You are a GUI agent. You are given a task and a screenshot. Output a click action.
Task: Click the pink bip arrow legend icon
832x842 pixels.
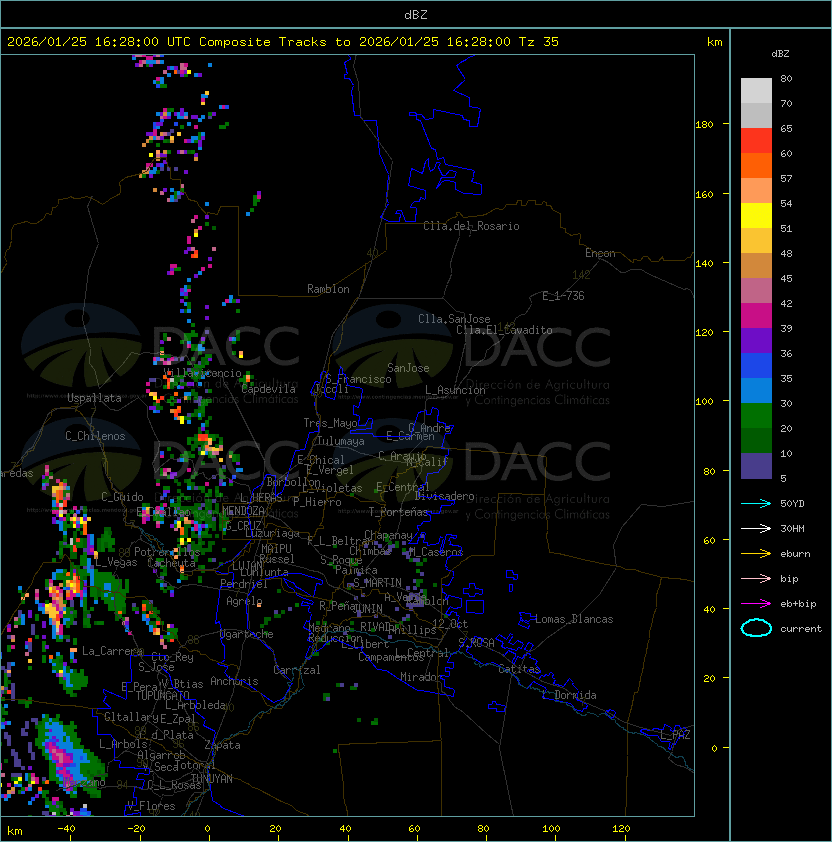(x=756, y=578)
